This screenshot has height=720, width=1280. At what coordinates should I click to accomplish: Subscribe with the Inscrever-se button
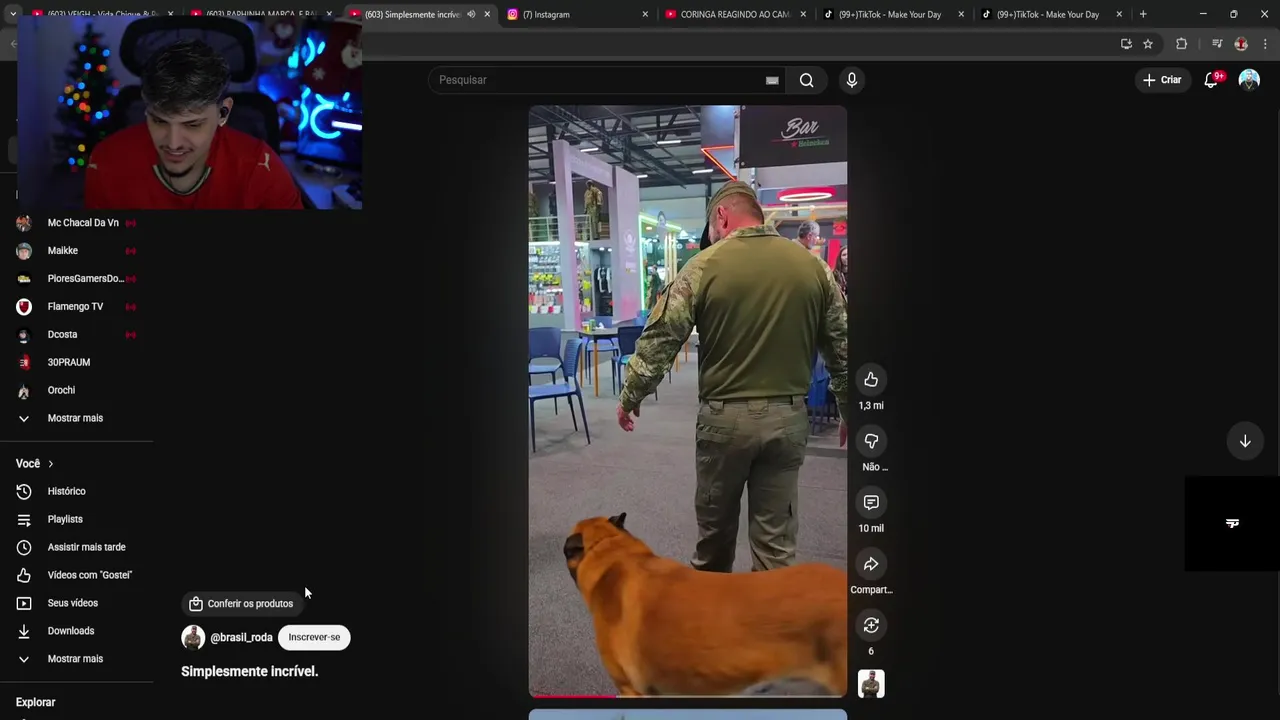(x=314, y=637)
